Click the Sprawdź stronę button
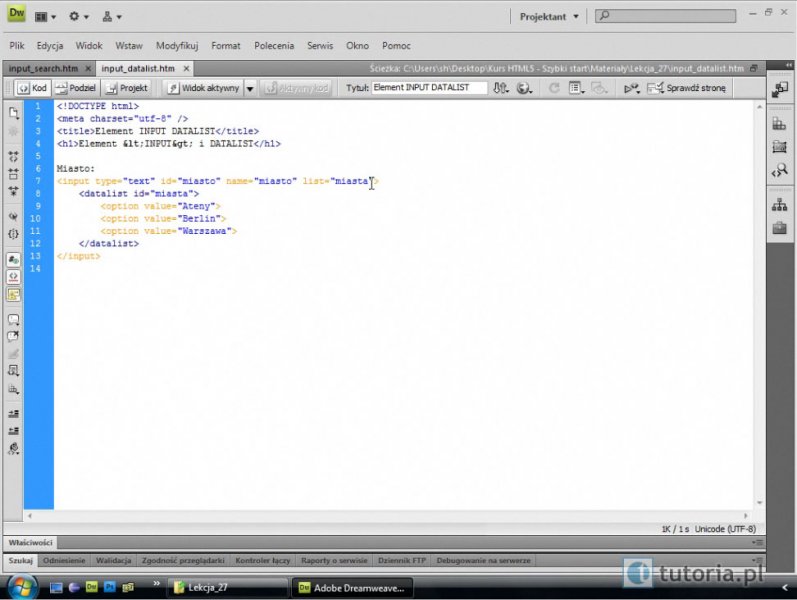Screen dimensions: 797x600 tap(688, 88)
